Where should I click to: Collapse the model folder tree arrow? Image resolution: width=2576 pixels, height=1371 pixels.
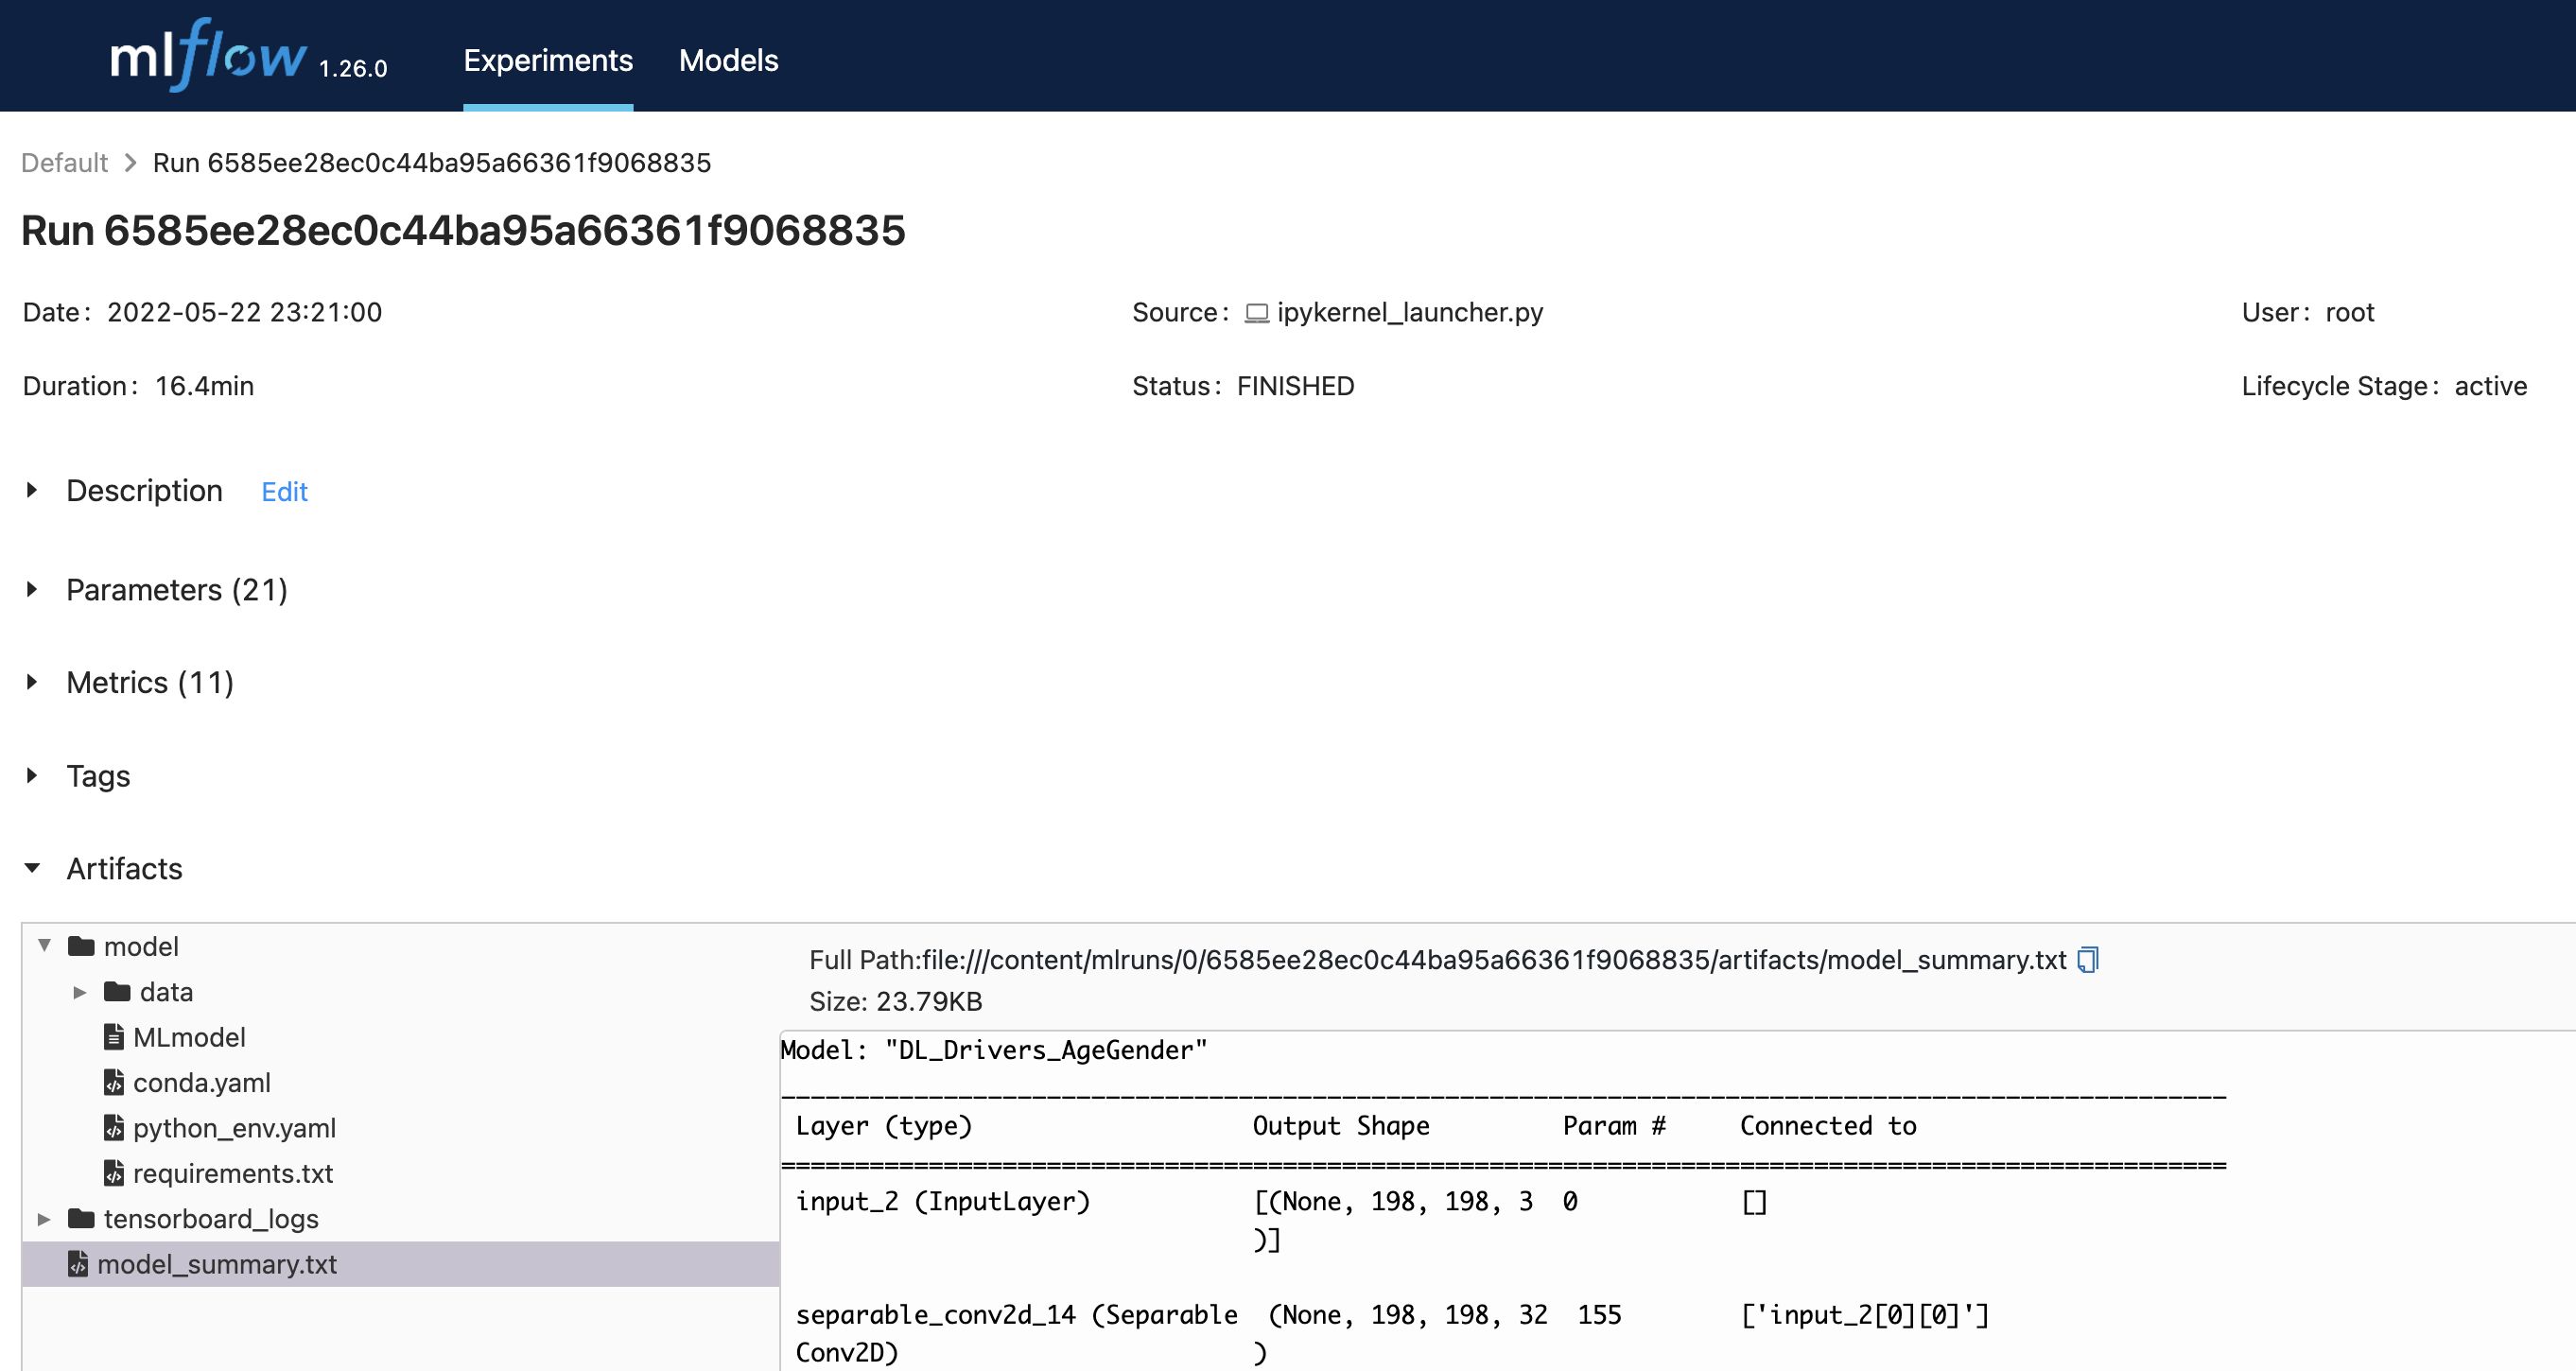point(44,946)
